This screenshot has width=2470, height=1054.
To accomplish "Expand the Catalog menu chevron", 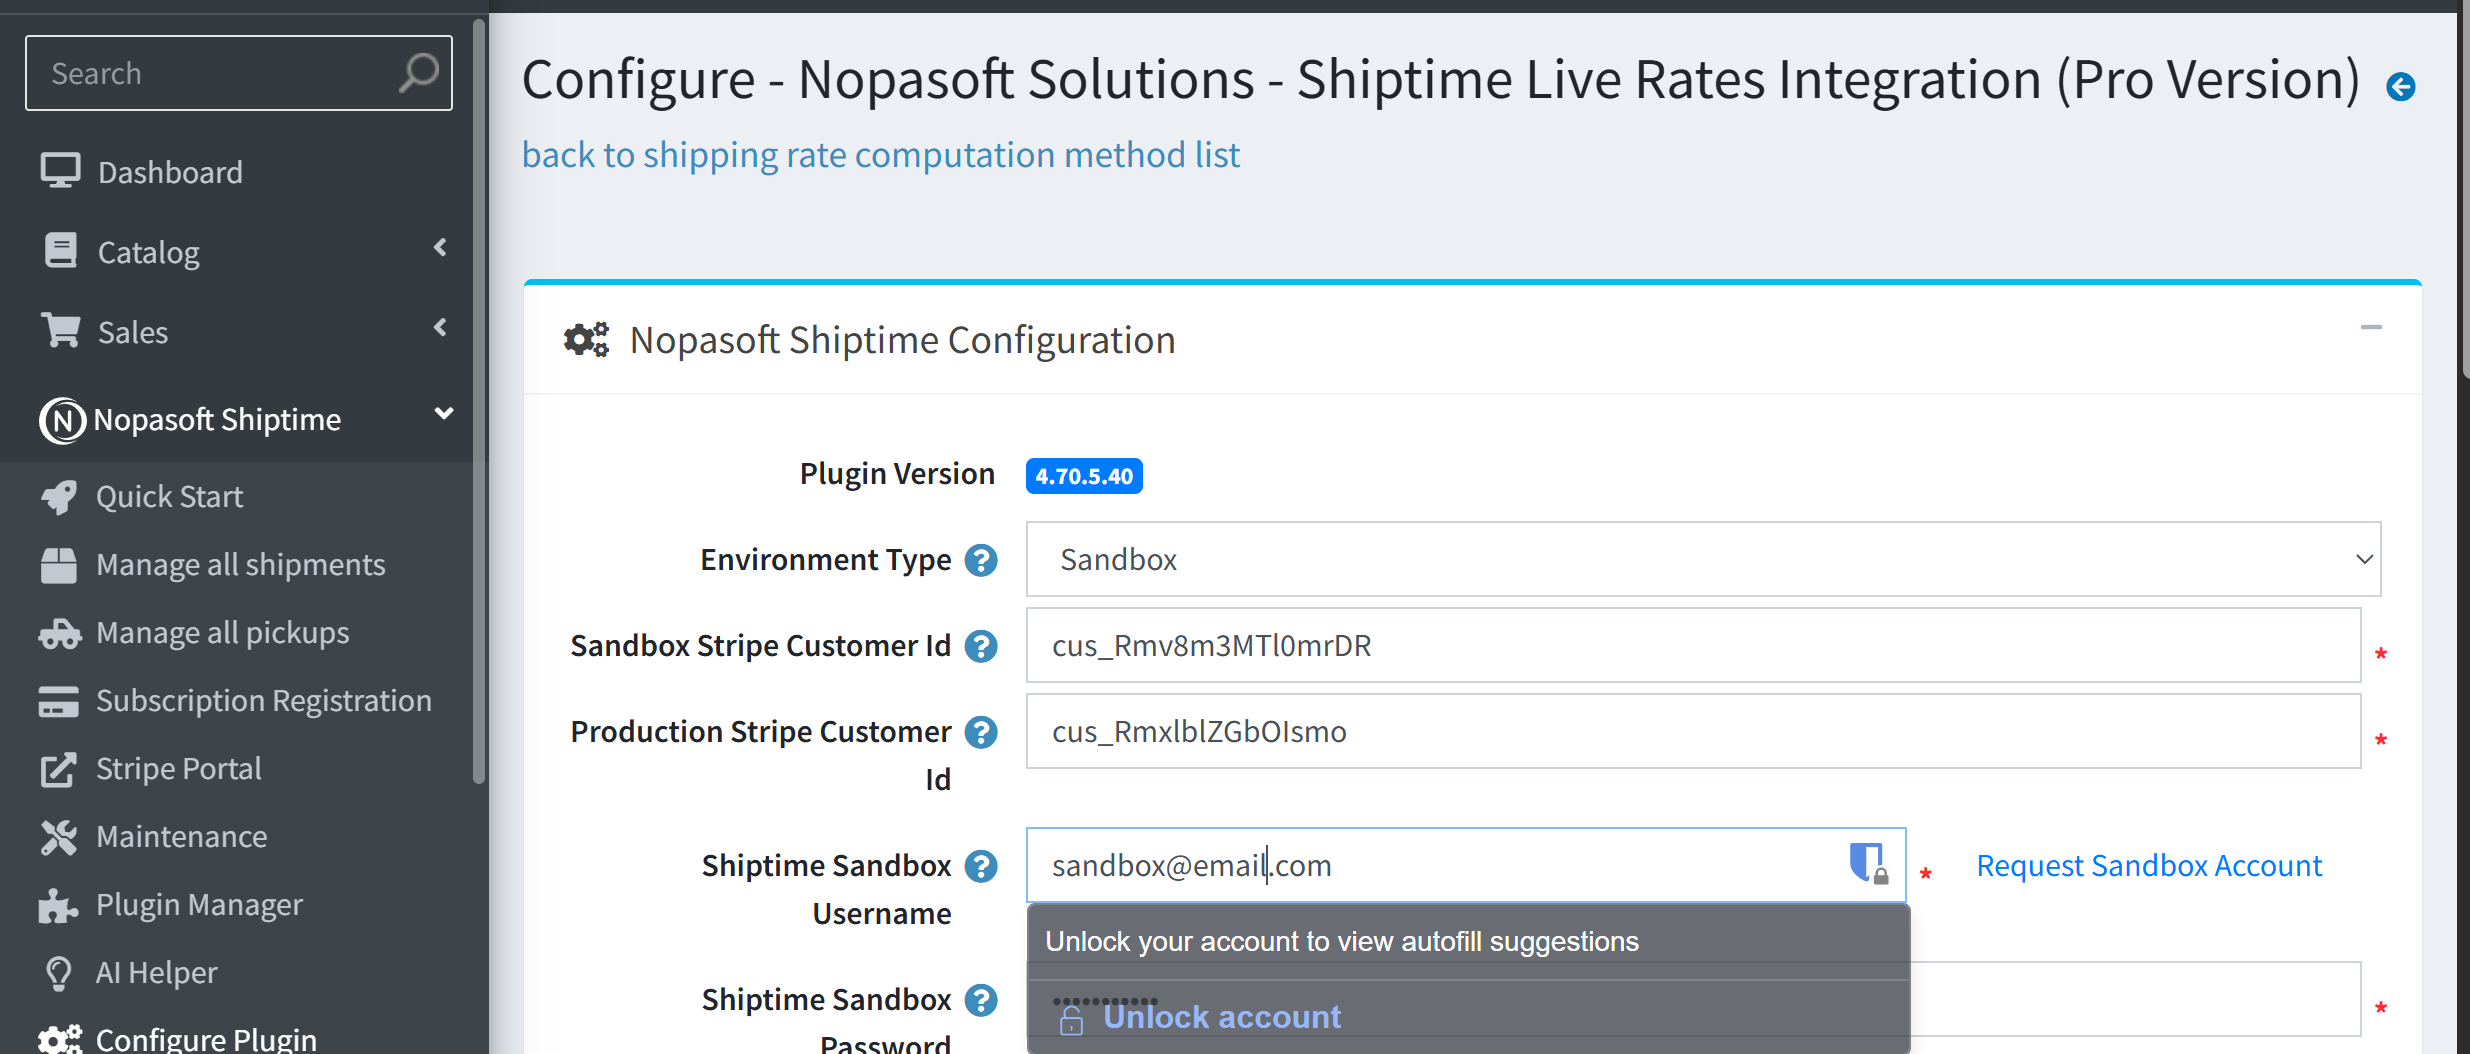I will (x=441, y=247).
